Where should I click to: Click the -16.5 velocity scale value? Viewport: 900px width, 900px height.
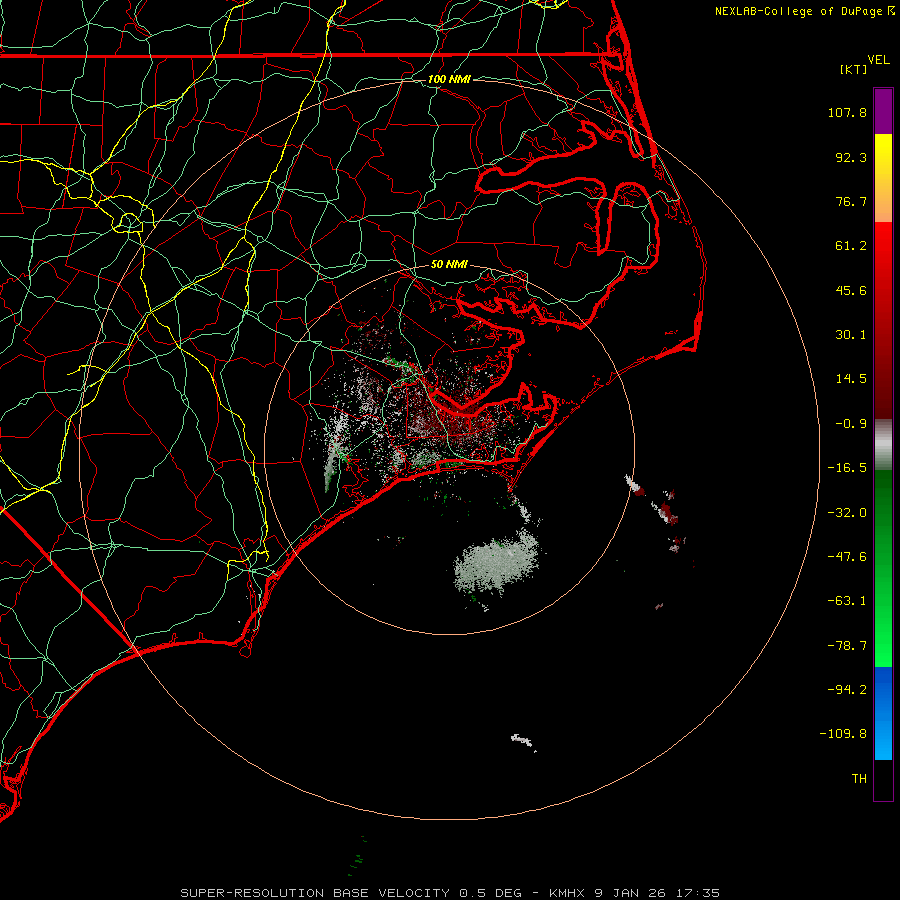tap(847, 468)
